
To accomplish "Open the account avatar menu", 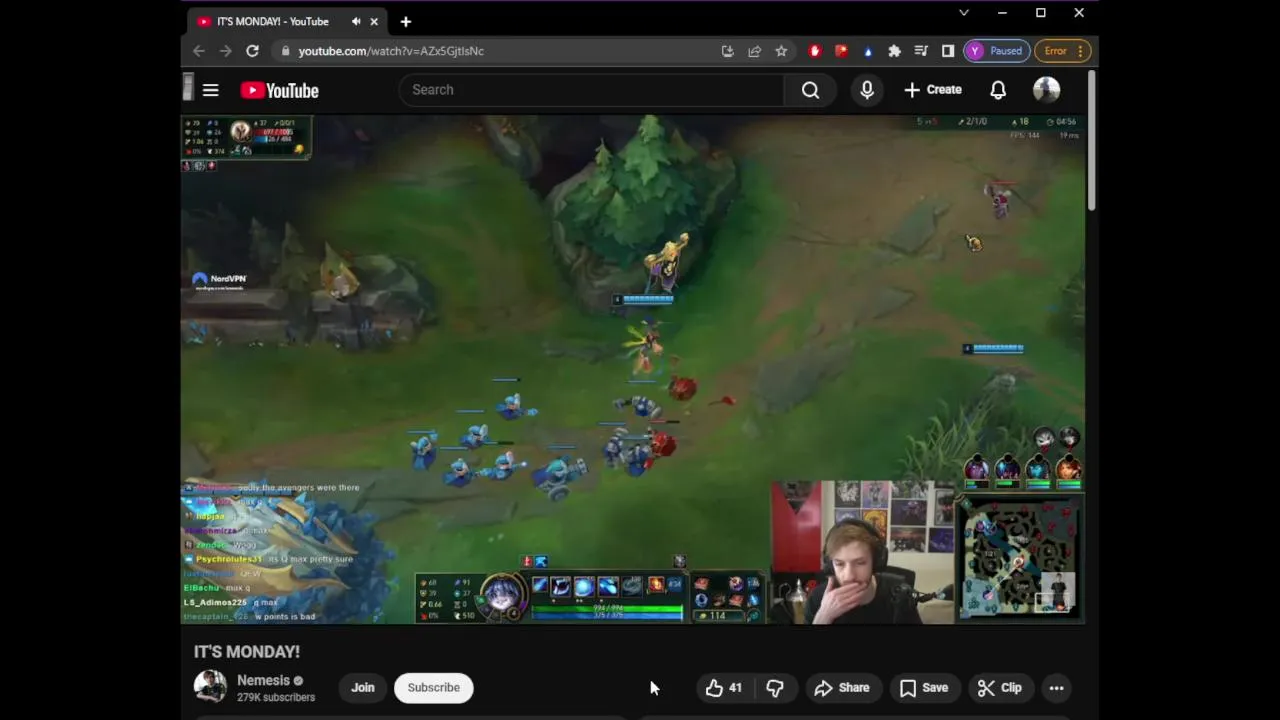I will [x=1046, y=90].
